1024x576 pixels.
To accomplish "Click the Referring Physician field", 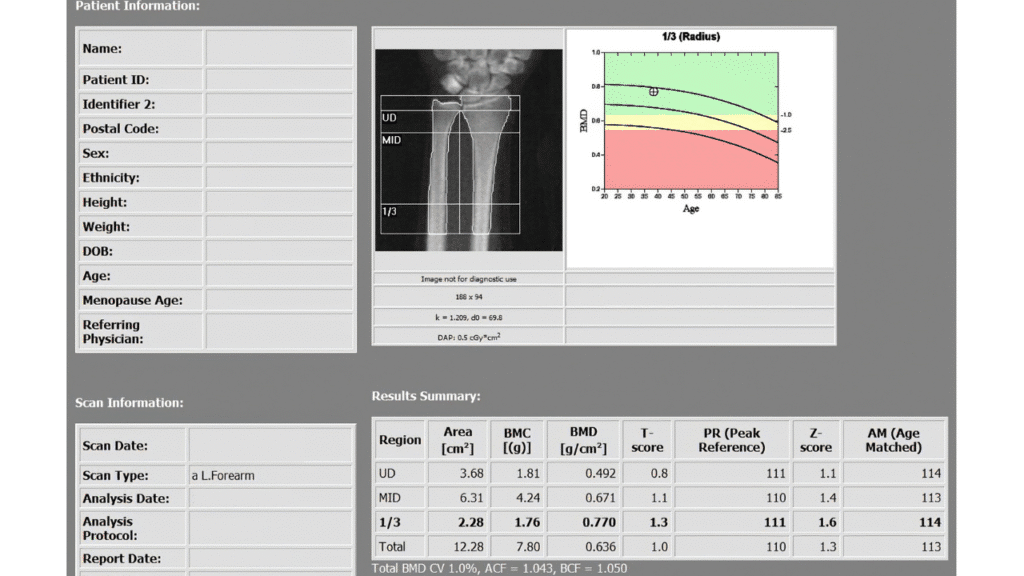I will pyautogui.click(x=280, y=330).
